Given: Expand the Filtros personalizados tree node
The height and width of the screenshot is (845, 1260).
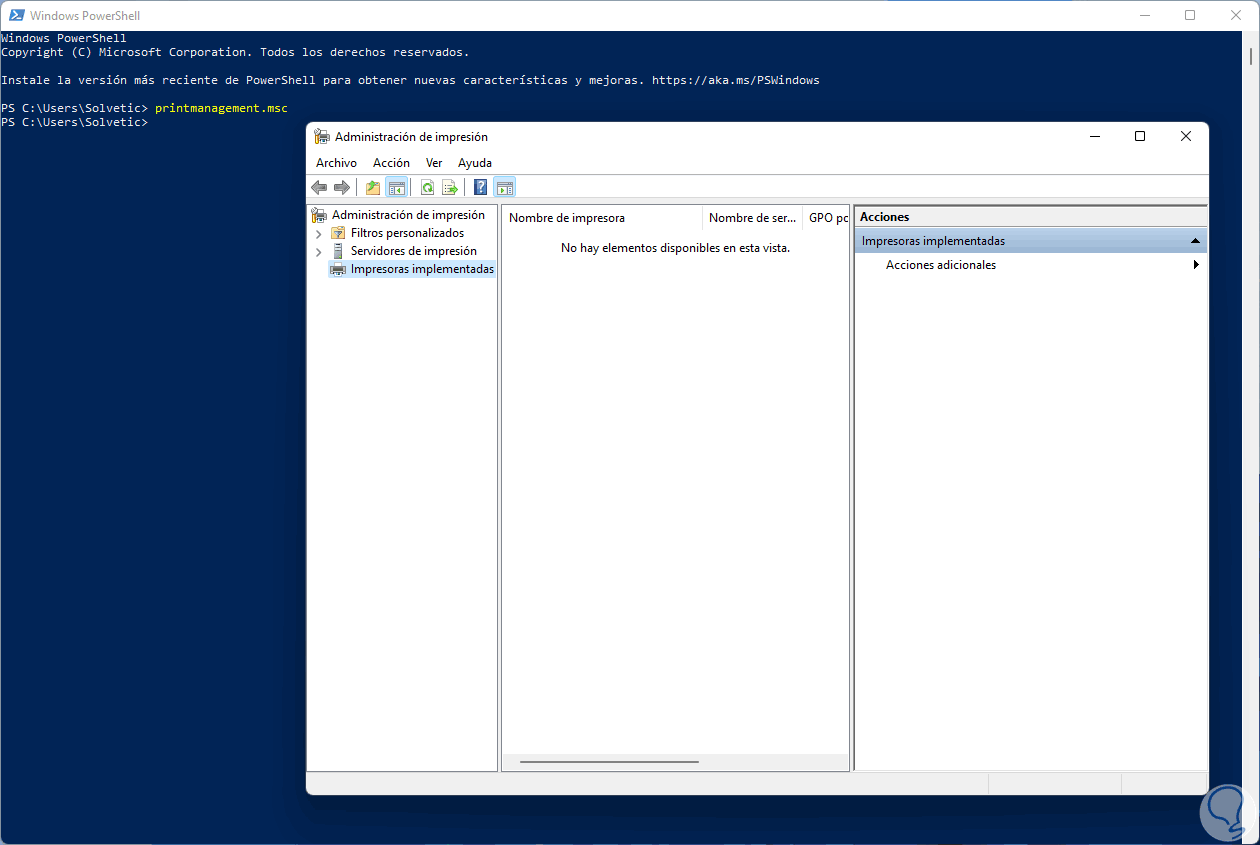Looking at the screenshot, I should coord(319,233).
